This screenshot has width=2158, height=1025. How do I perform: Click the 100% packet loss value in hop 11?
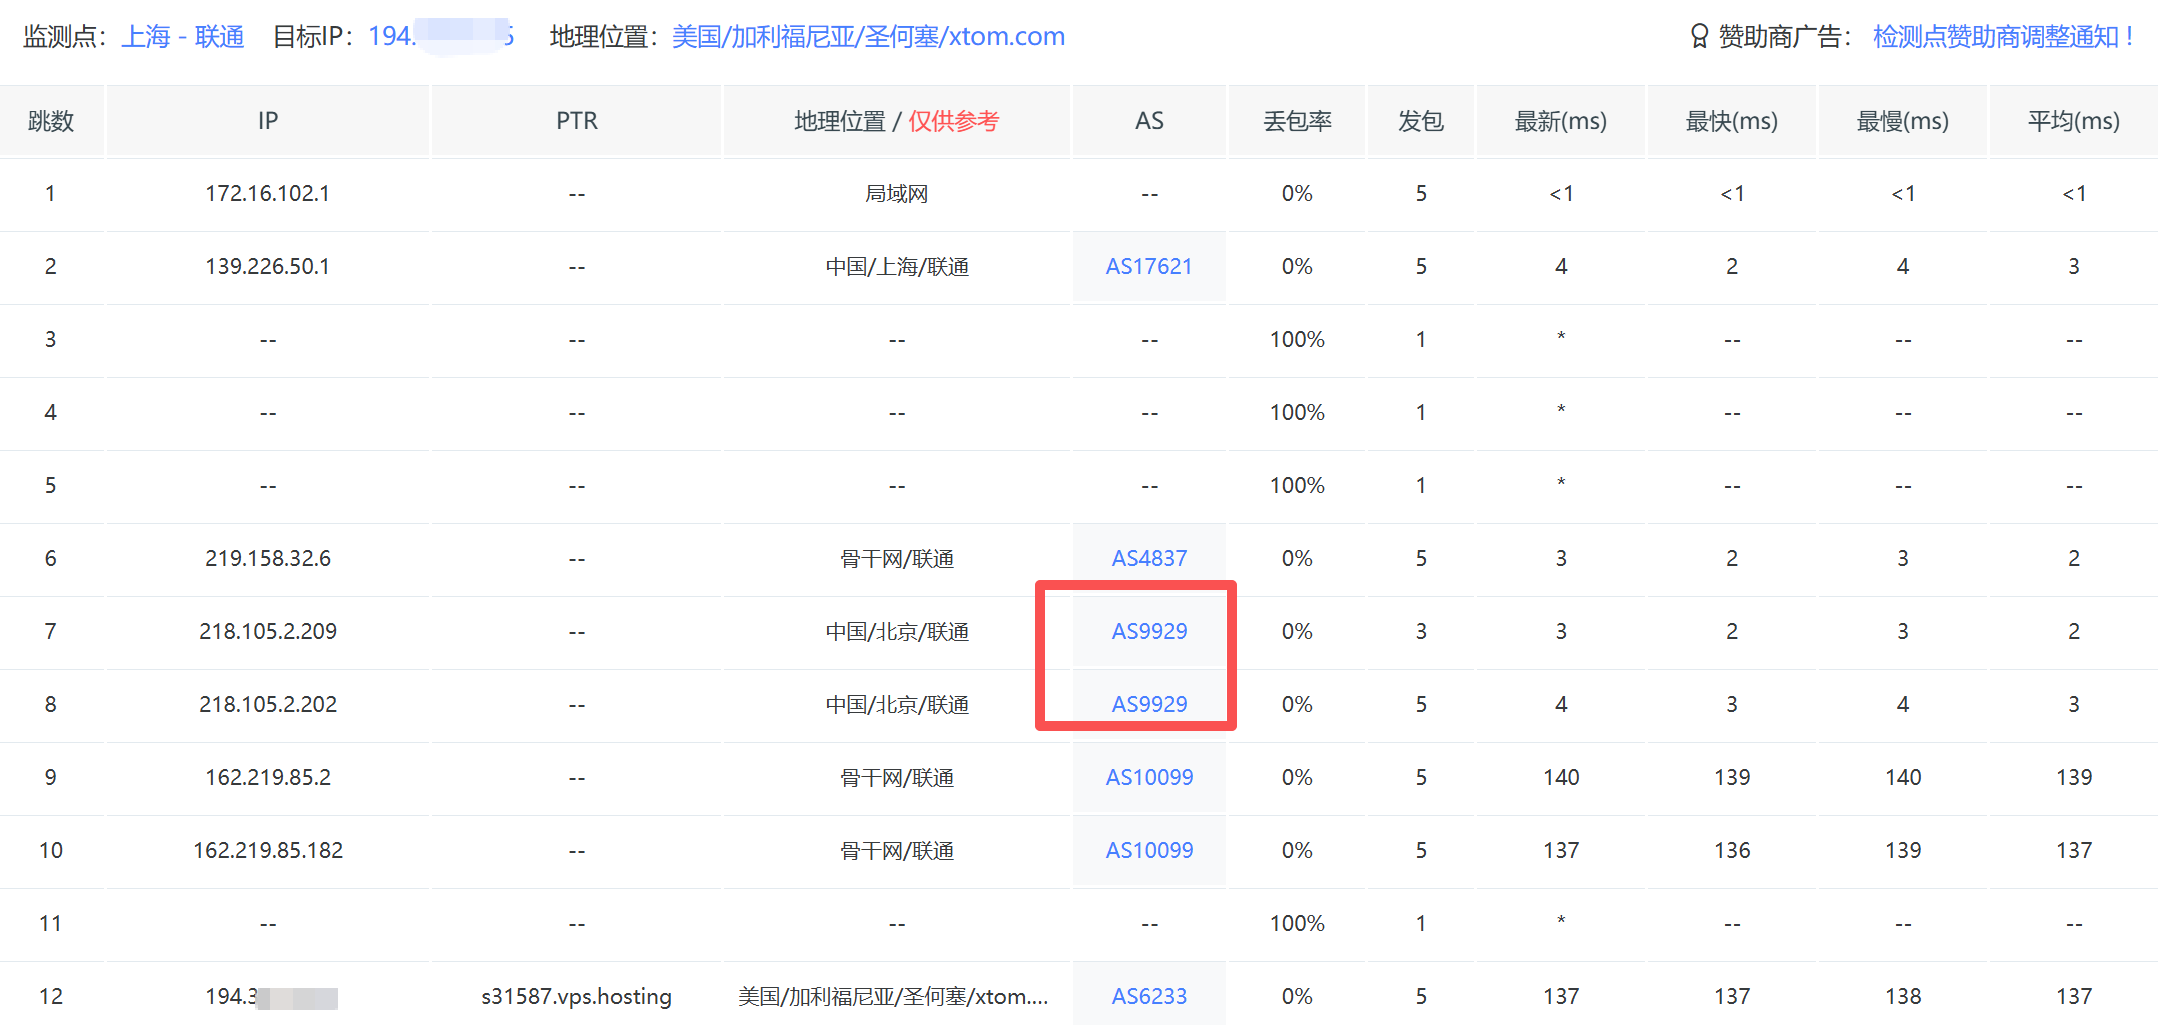point(1297,924)
